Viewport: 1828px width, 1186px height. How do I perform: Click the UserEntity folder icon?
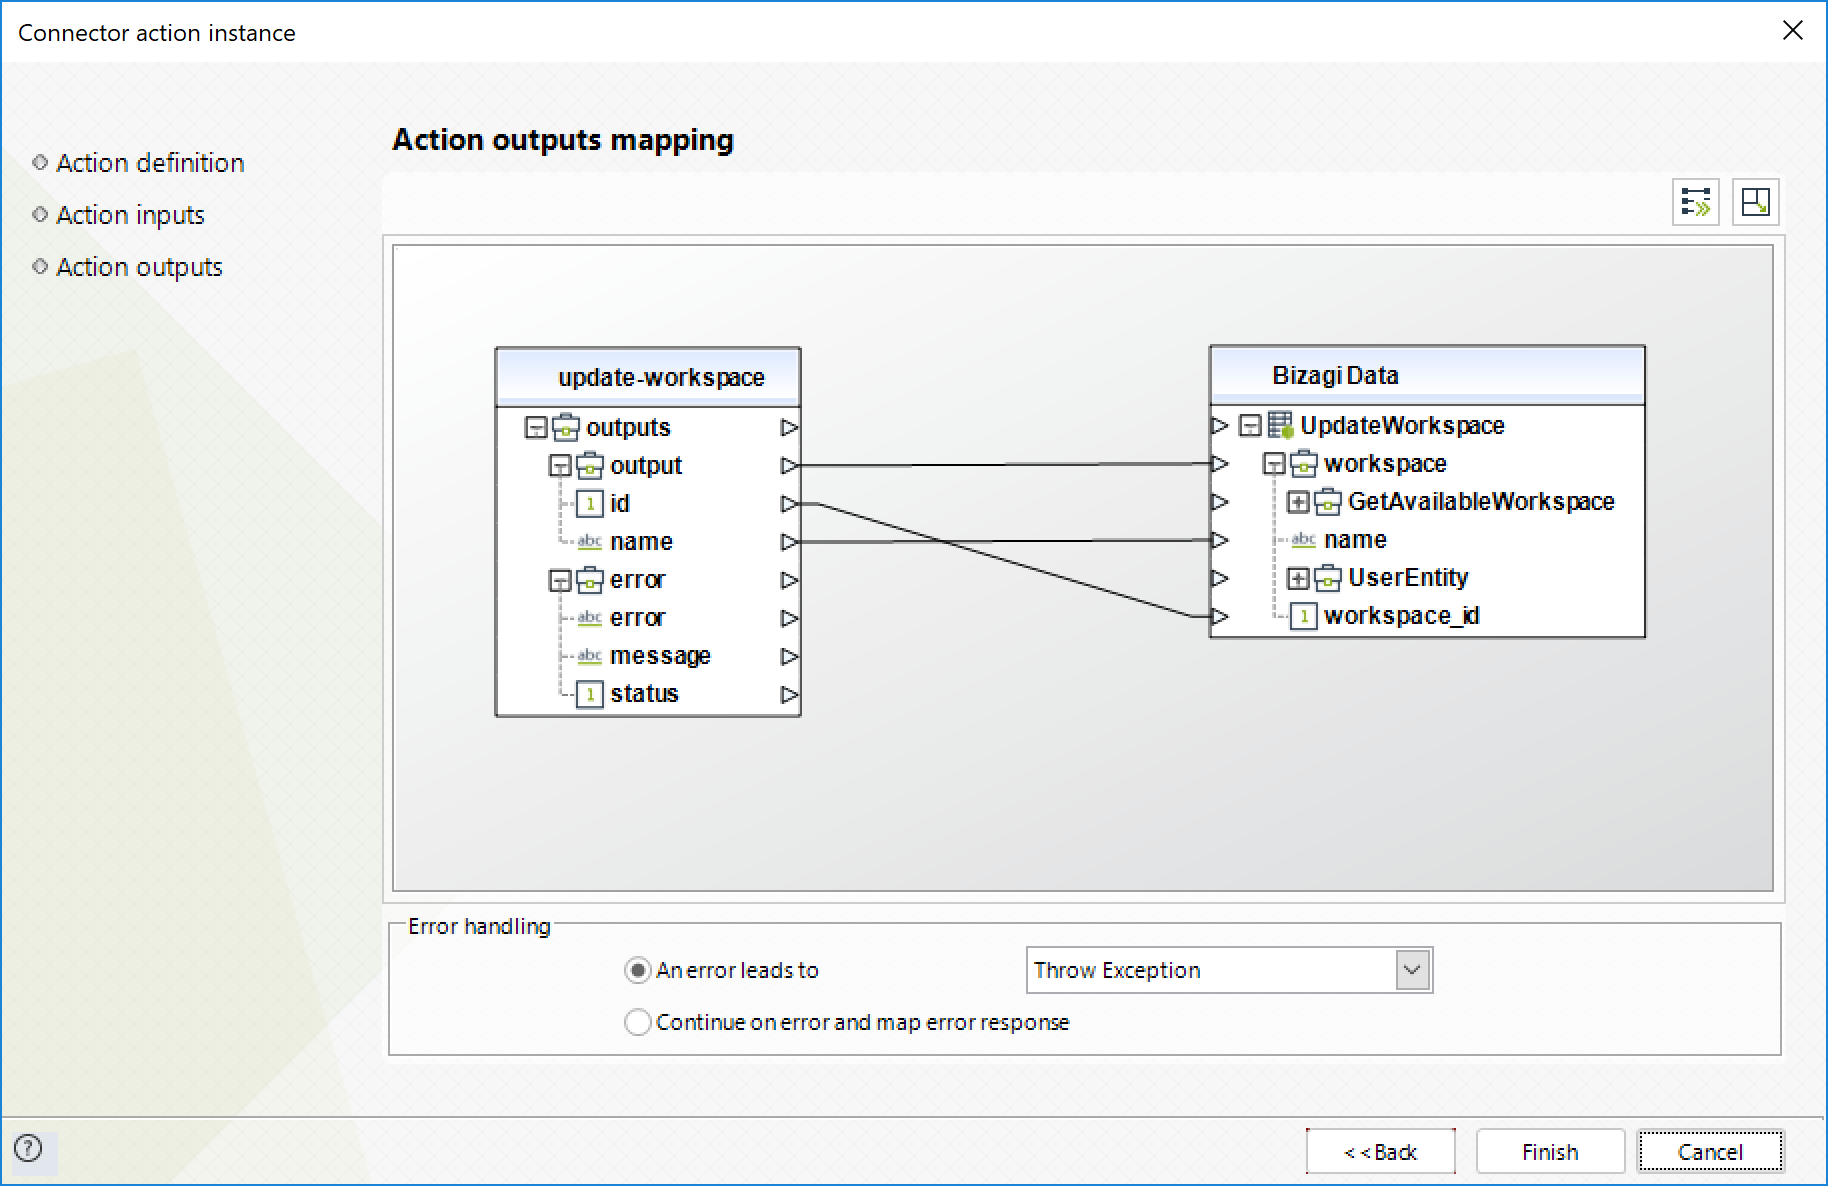click(1328, 577)
